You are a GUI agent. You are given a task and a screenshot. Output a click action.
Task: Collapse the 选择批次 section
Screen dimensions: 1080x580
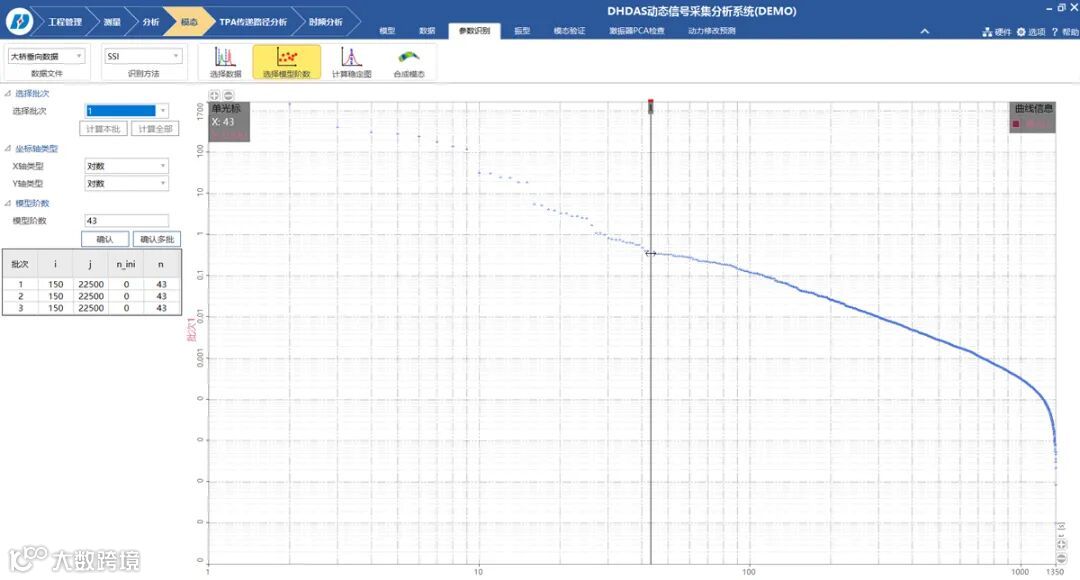tap(8, 93)
